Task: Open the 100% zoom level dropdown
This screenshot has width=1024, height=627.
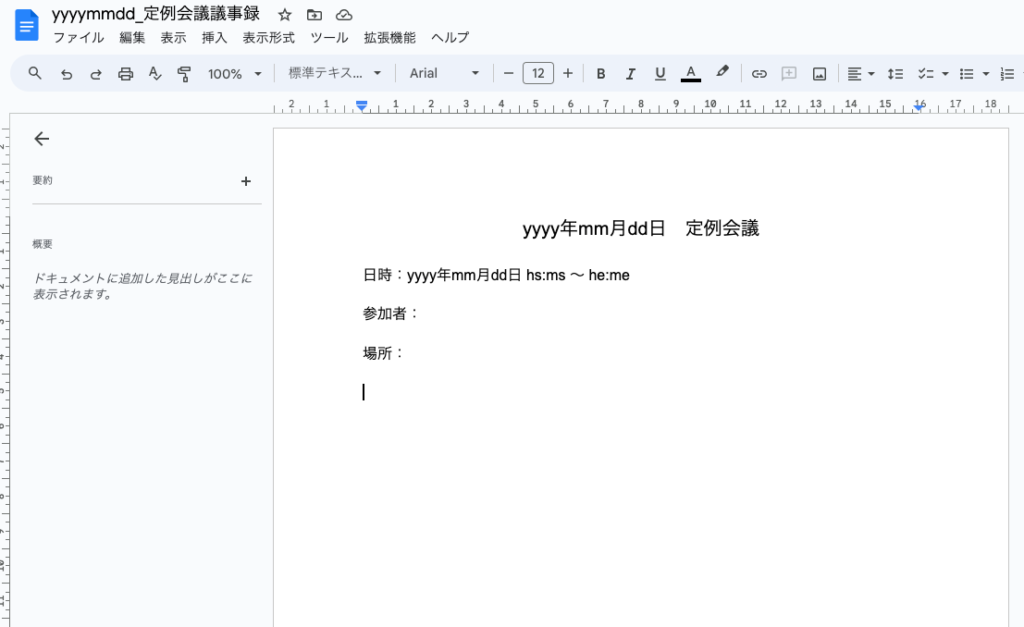Action: pos(234,74)
